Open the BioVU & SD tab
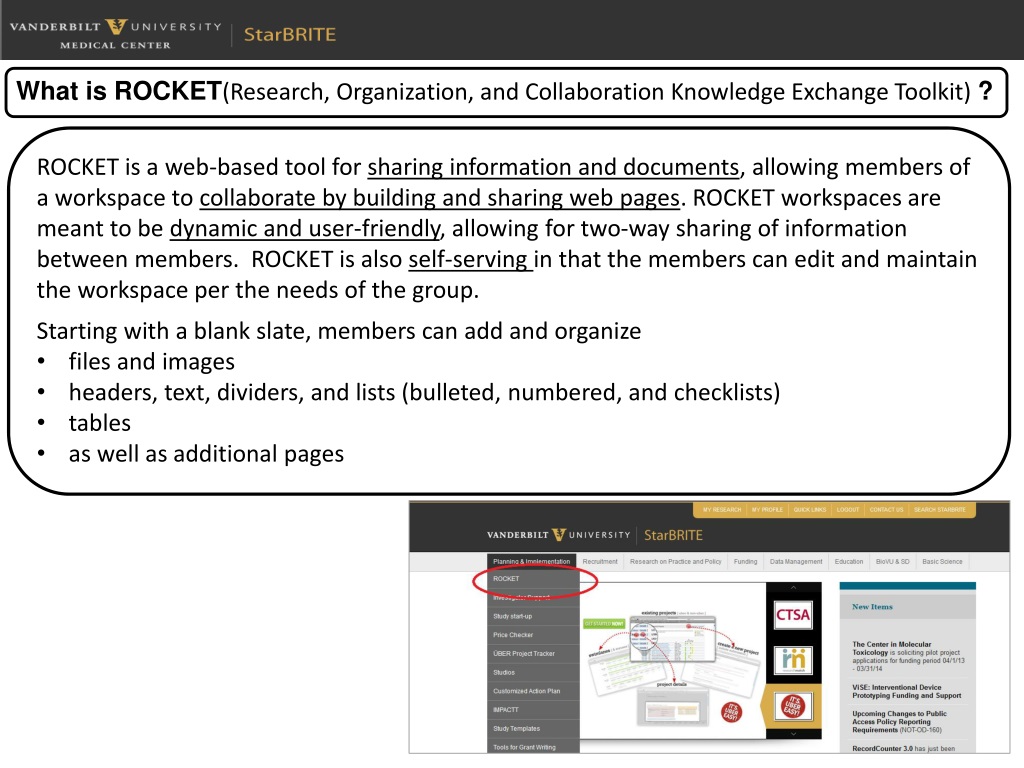Screen dimensions: 1024x768 892,562
